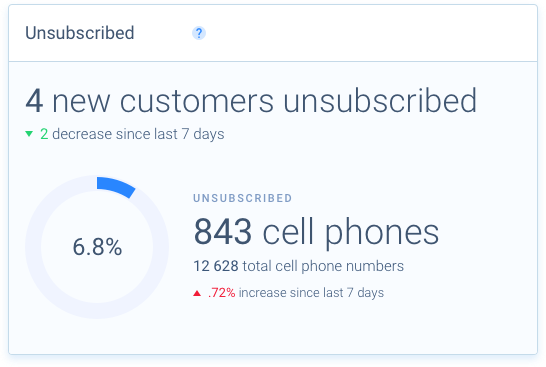Click the blue segment of donut chart
This screenshot has width=546, height=367.
tap(116, 187)
